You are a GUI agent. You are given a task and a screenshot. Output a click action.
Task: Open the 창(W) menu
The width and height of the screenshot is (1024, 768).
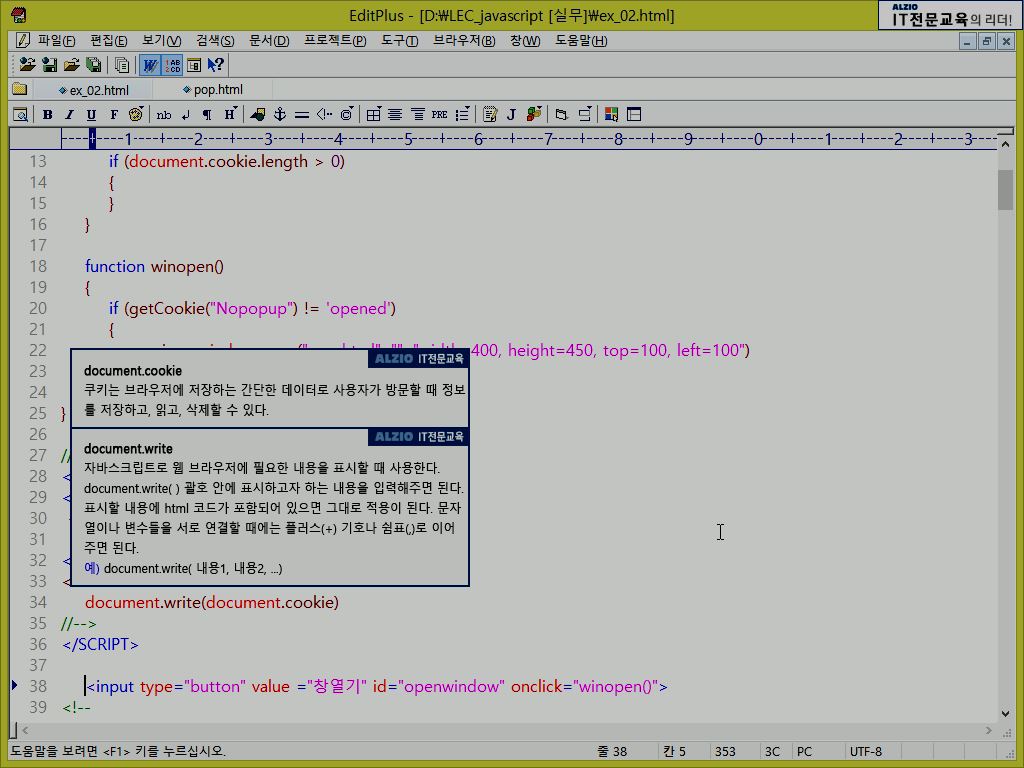[x=525, y=40]
